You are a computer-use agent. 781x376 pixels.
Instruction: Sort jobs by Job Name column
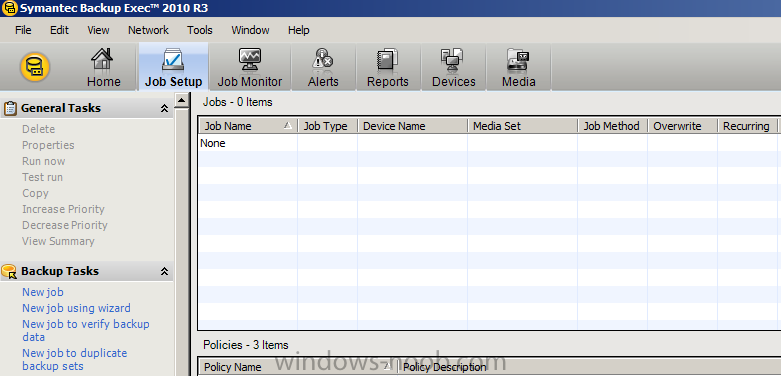(248, 126)
